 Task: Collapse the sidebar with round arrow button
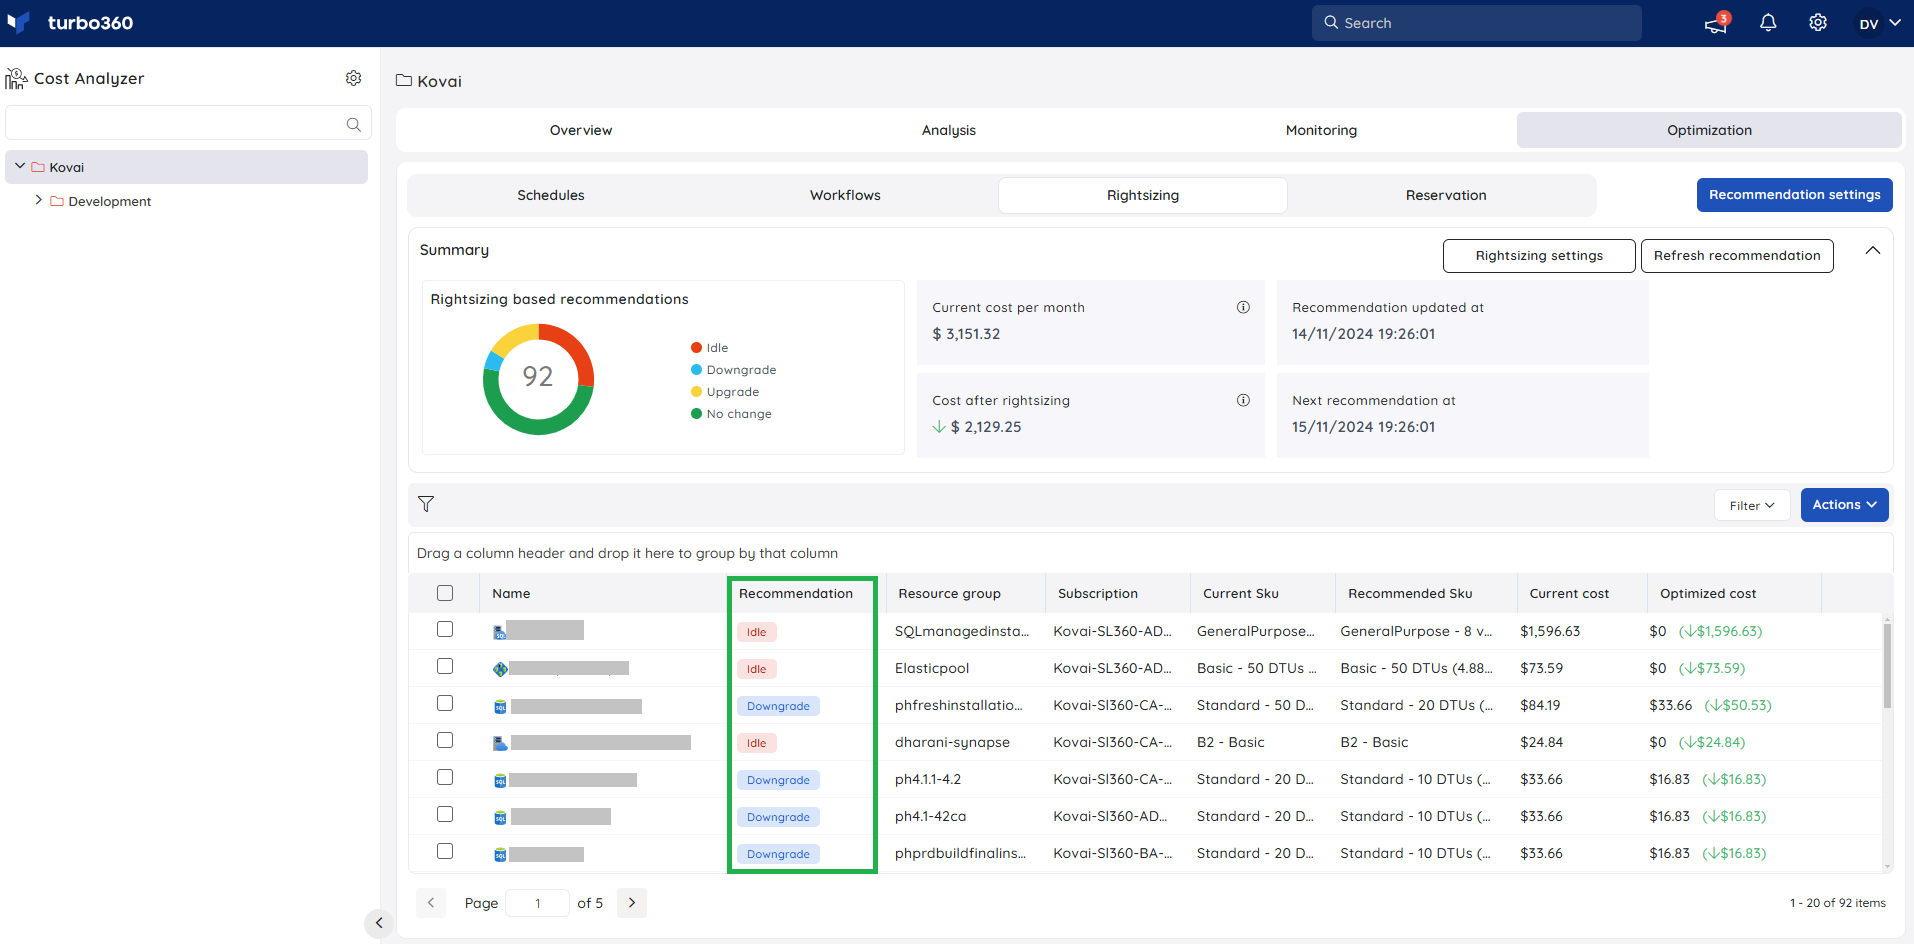point(378,923)
